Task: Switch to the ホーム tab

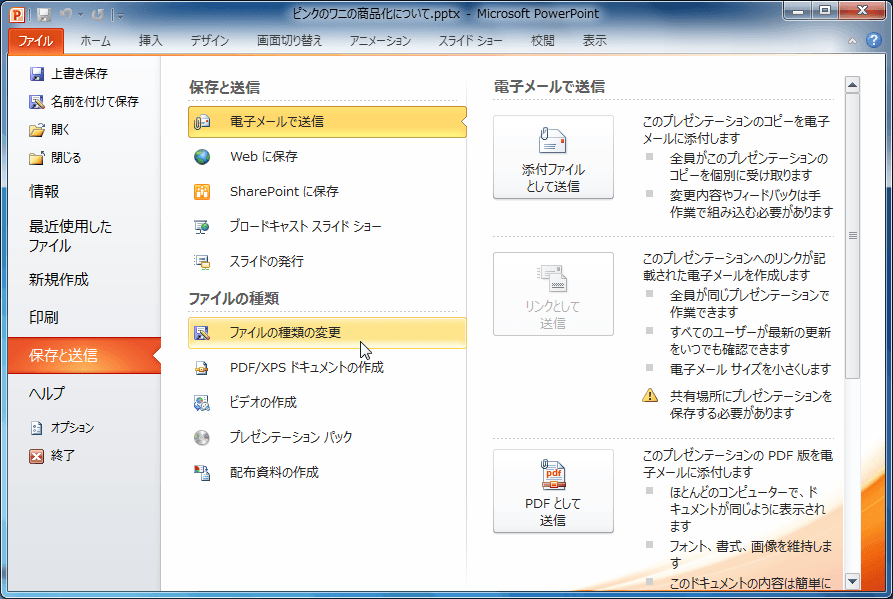Action: coord(95,40)
